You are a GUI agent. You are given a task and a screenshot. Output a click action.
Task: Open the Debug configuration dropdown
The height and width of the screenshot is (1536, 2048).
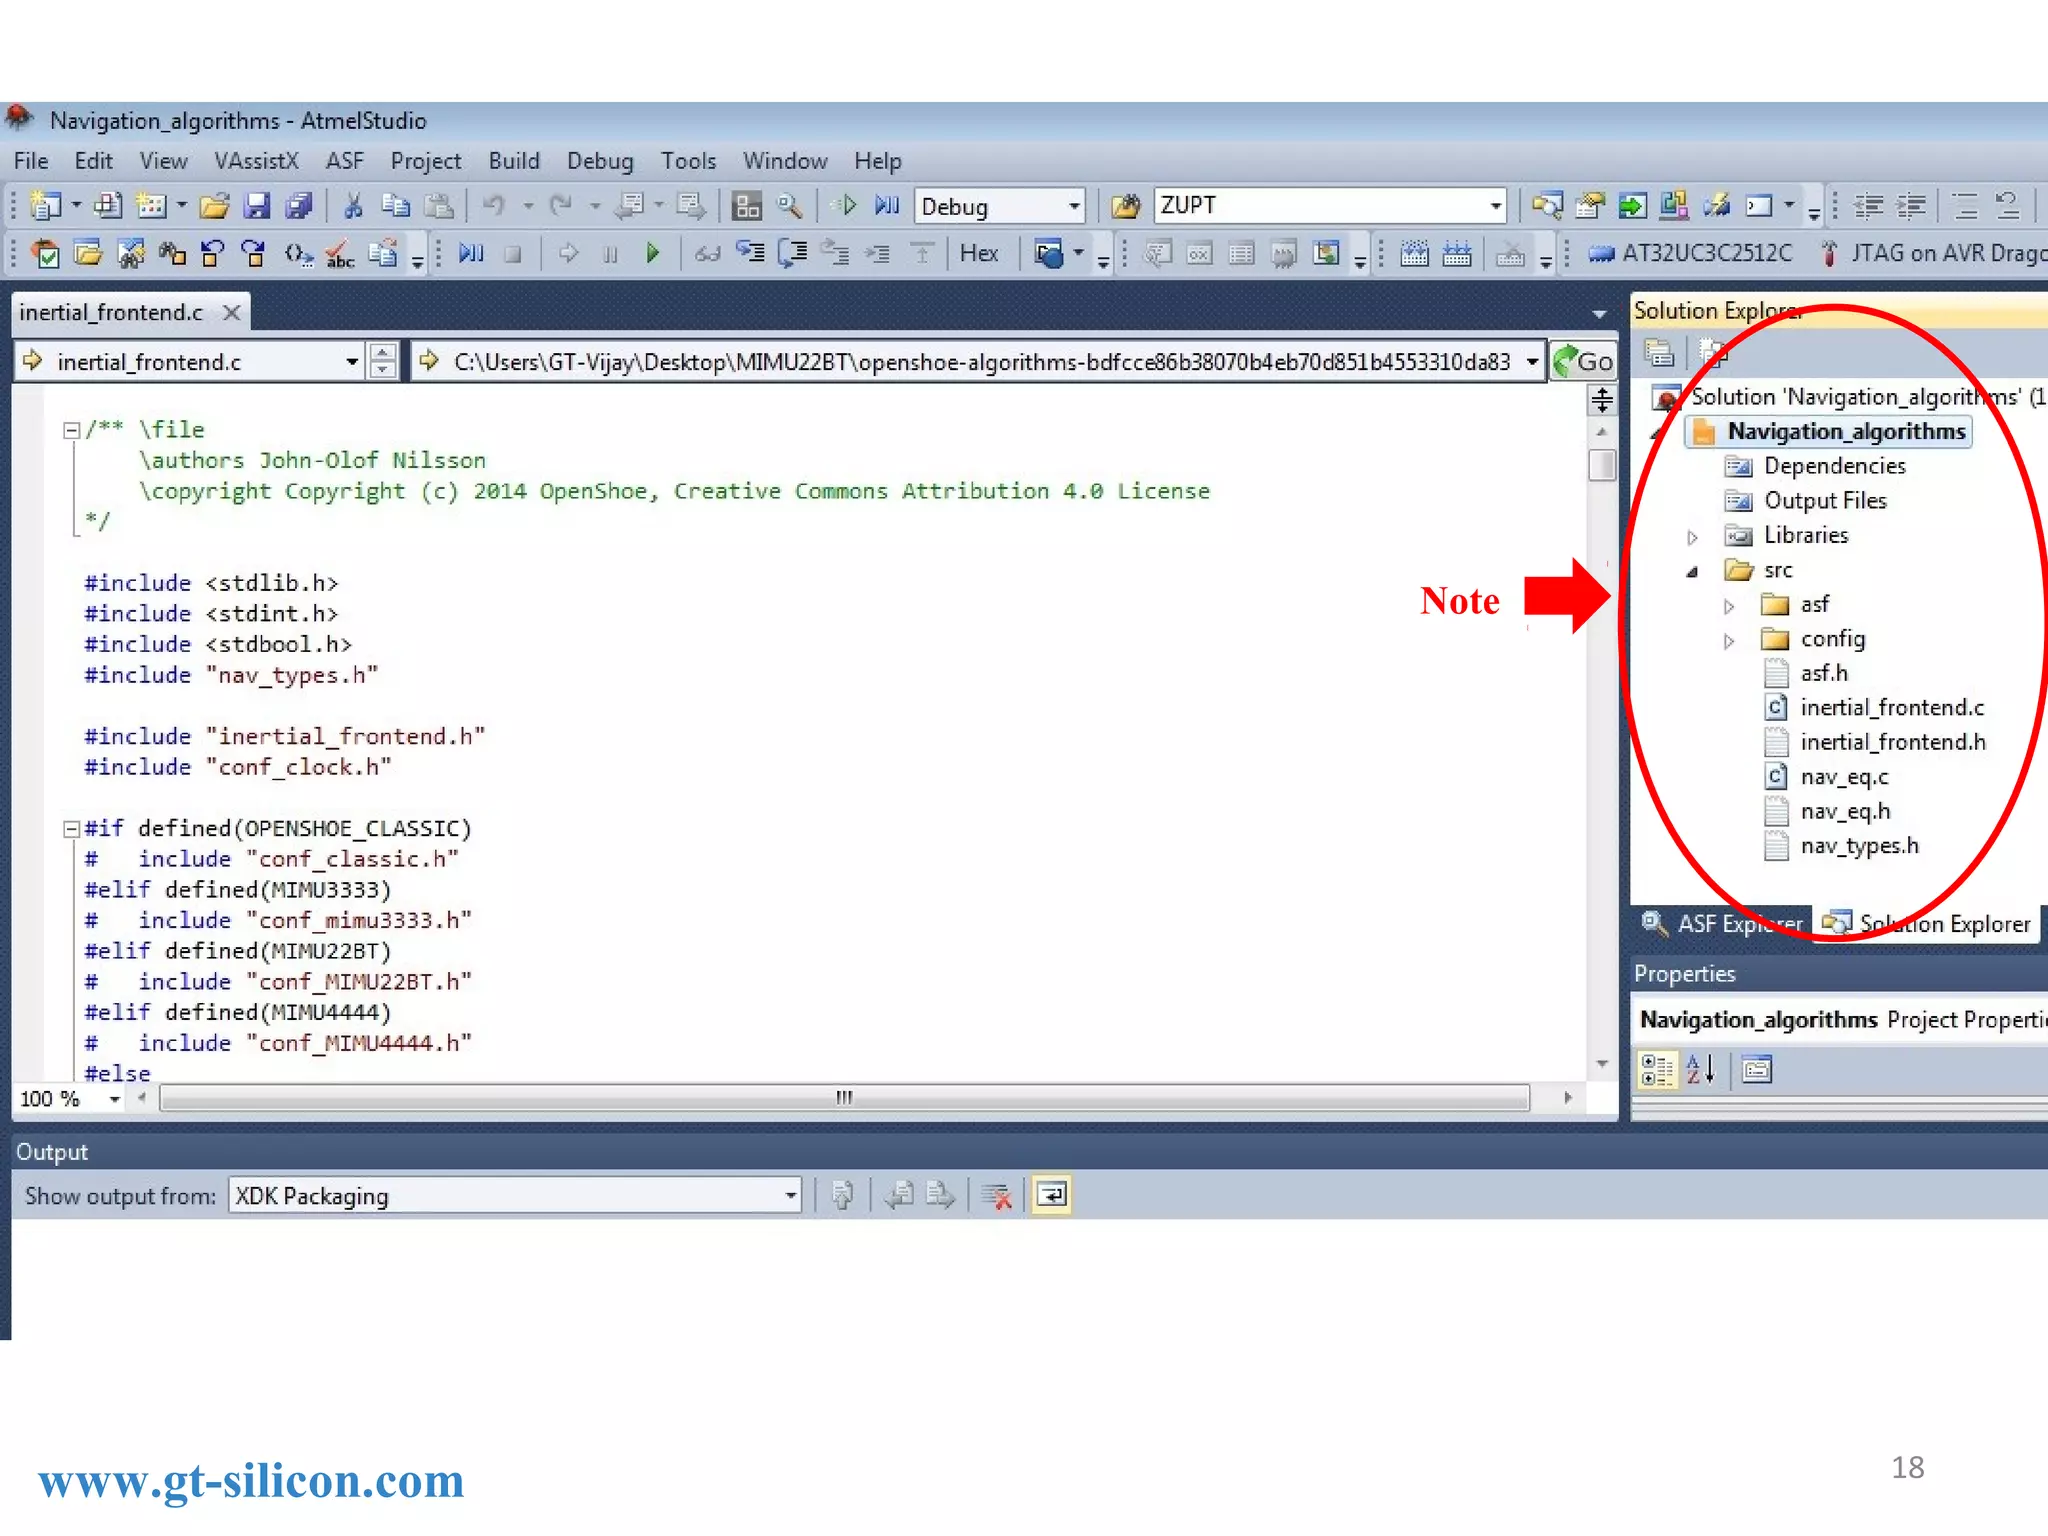(x=1074, y=207)
